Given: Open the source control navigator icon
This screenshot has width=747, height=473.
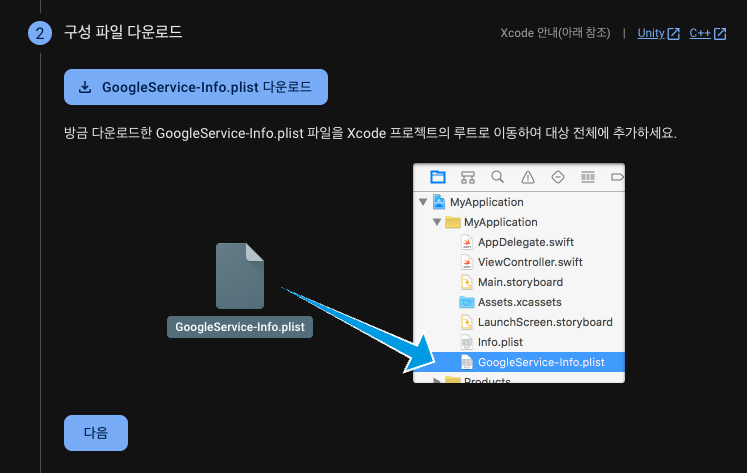Looking at the screenshot, I should 468,177.
